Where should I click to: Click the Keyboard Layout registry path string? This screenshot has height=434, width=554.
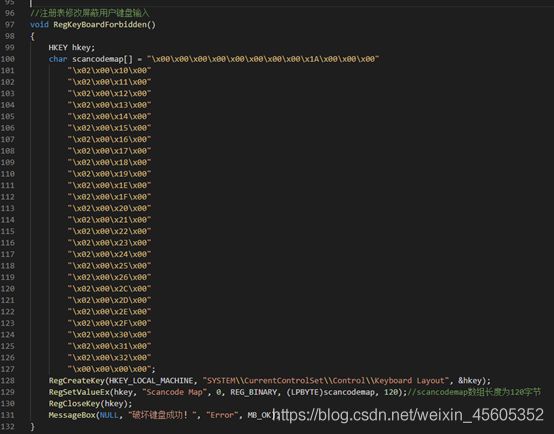(x=325, y=381)
